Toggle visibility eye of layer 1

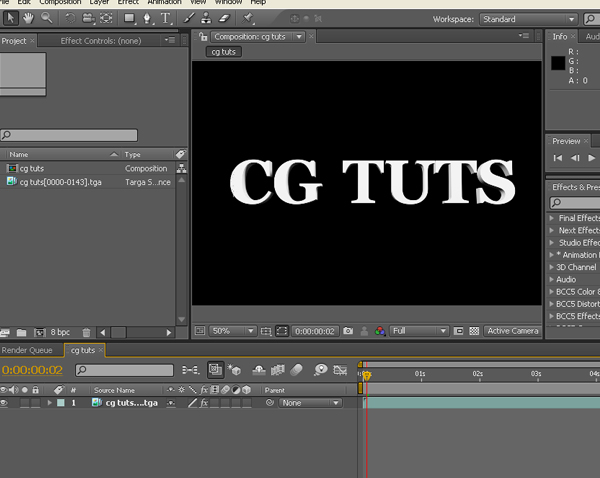[5, 403]
